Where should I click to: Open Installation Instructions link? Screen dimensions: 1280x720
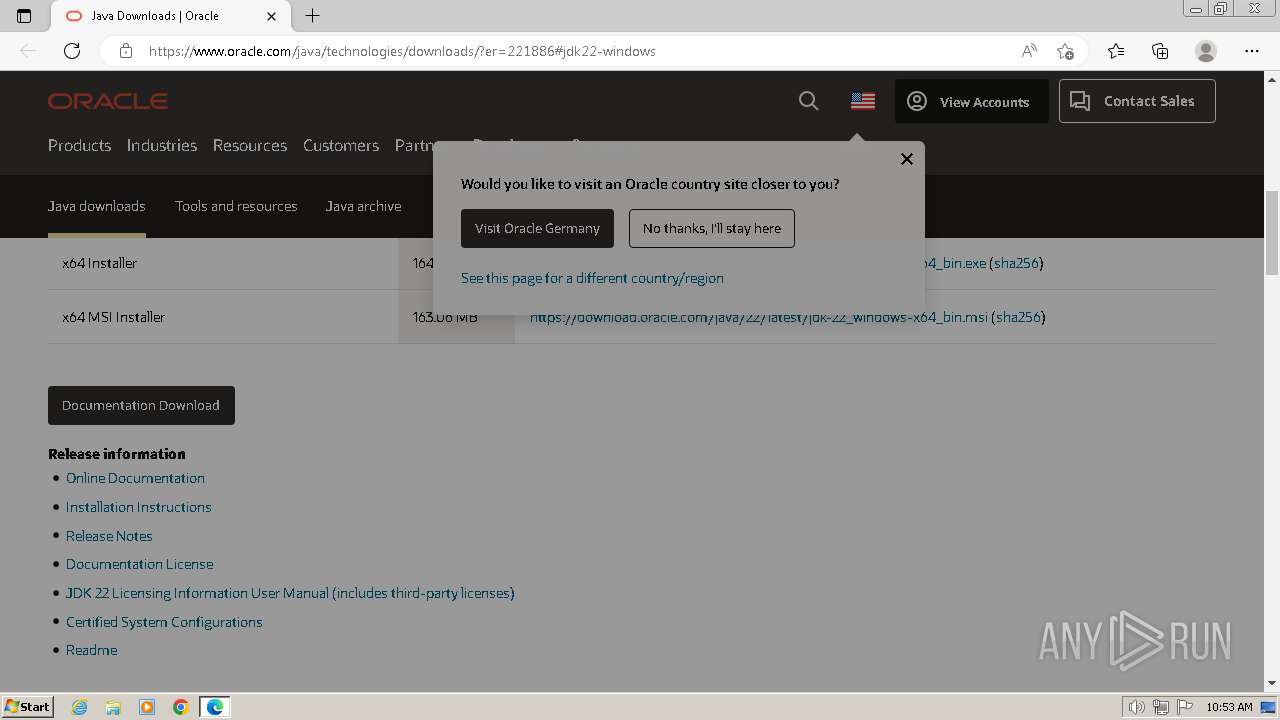[139, 507]
